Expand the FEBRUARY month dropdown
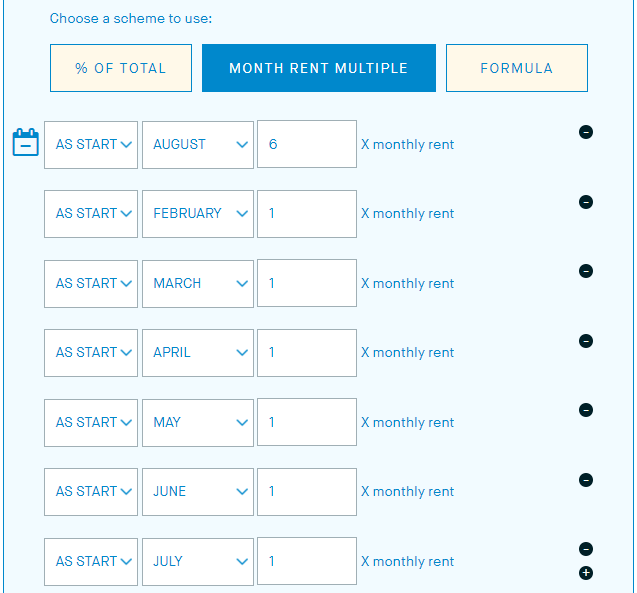Image resolution: width=637 pixels, height=593 pixels. click(198, 214)
